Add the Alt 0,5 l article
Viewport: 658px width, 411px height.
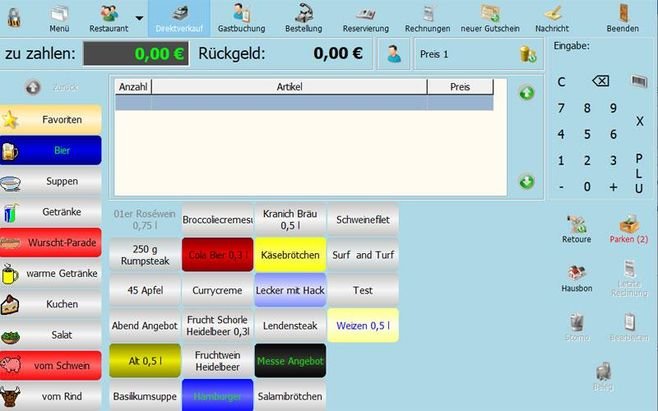(x=145, y=361)
